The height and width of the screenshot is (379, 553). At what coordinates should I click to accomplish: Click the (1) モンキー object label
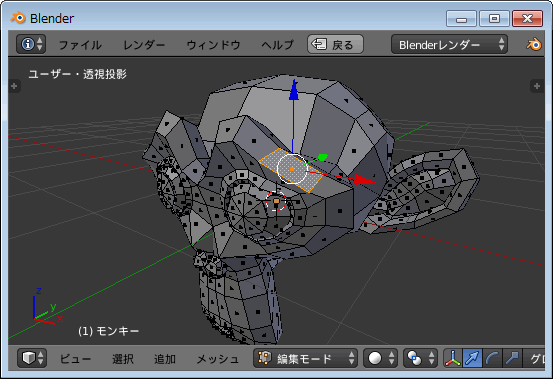tap(109, 331)
